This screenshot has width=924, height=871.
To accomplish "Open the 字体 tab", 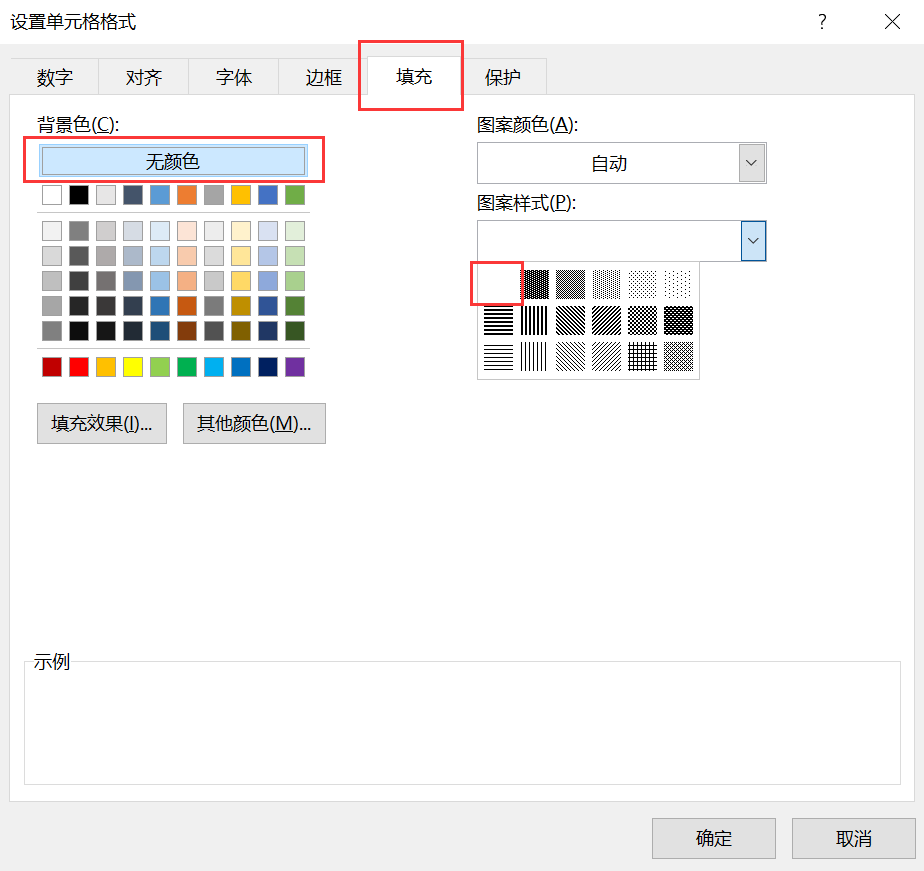I will pyautogui.click(x=233, y=77).
